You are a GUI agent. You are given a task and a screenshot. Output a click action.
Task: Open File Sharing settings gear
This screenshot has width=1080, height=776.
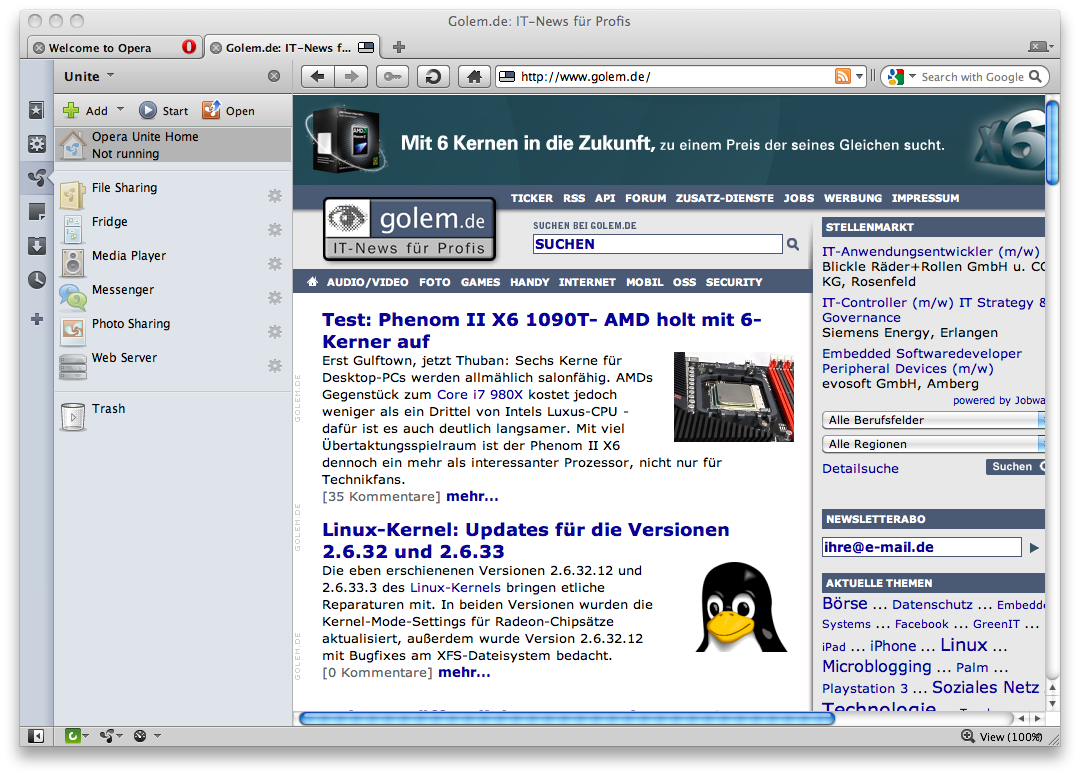pos(275,196)
